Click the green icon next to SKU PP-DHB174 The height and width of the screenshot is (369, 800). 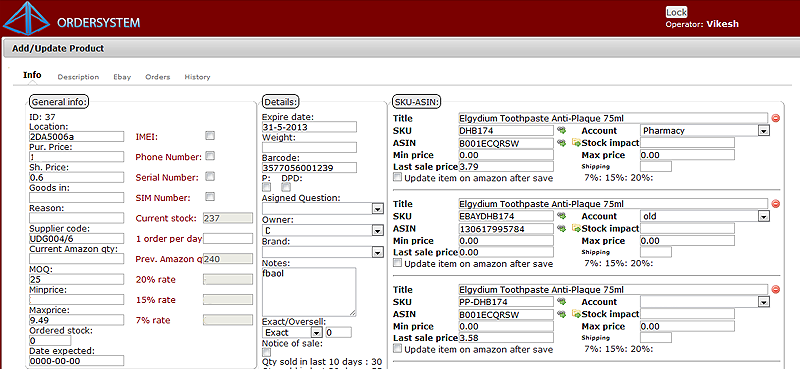561,302
